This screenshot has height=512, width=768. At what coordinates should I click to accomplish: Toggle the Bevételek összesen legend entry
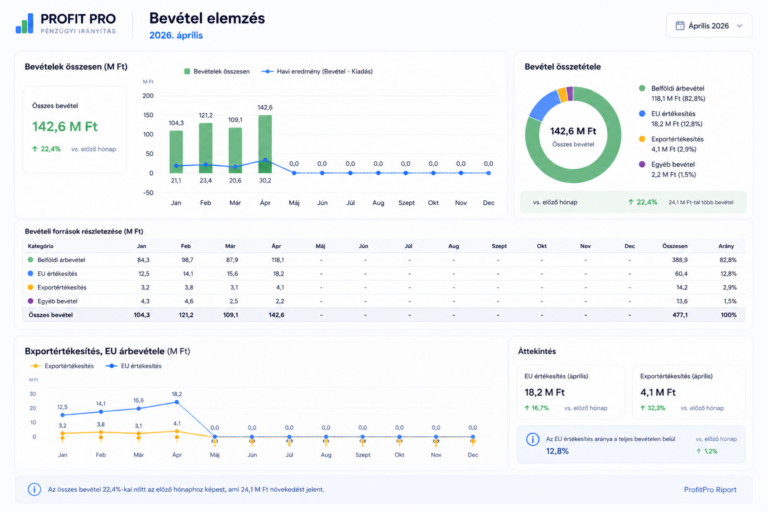click(216, 72)
